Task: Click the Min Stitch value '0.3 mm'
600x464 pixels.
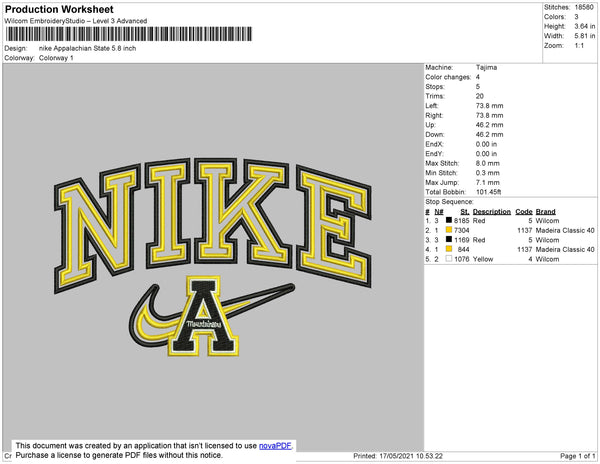Action: click(488, 173)
